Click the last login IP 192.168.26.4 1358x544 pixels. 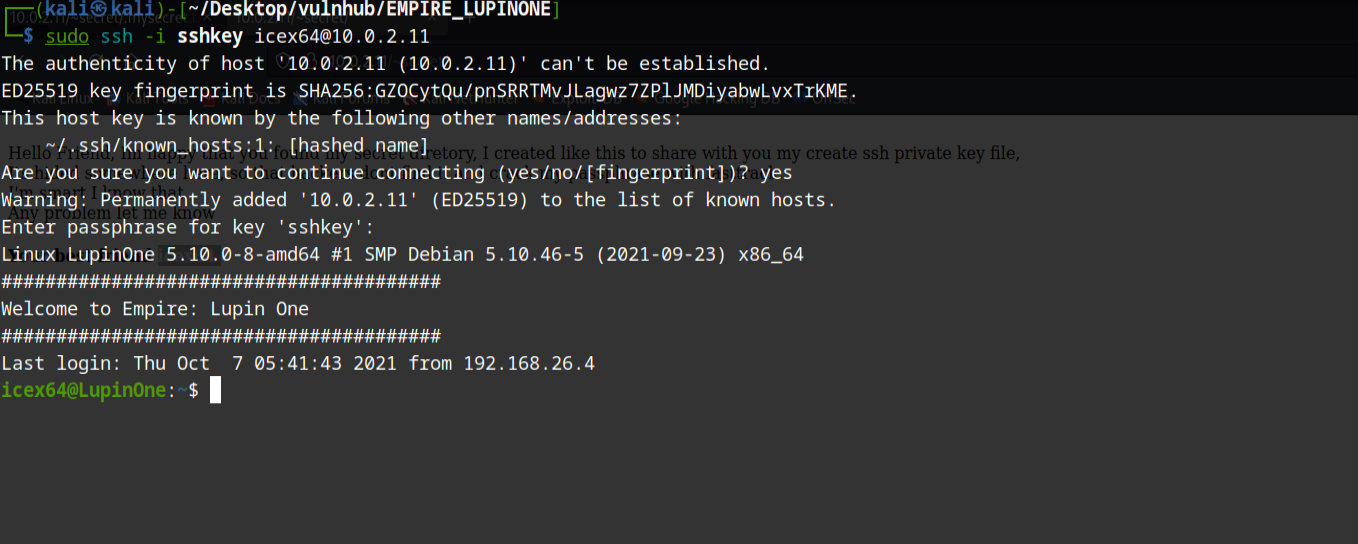pyautogui.click(x=529, y=363)
